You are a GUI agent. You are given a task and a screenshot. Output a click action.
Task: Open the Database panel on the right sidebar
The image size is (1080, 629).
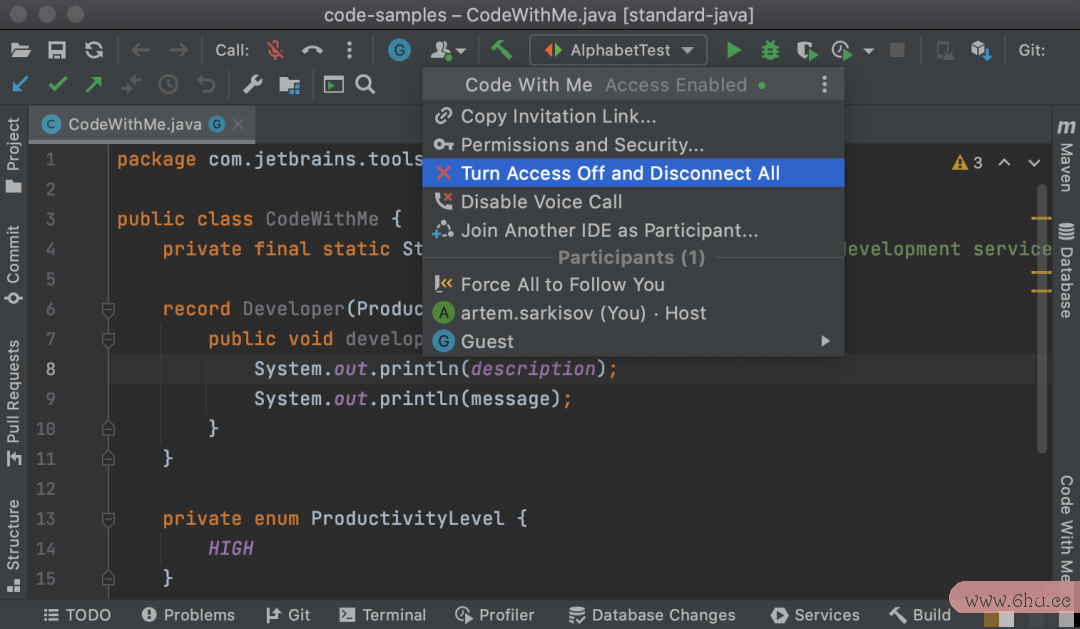(1066, 270)
